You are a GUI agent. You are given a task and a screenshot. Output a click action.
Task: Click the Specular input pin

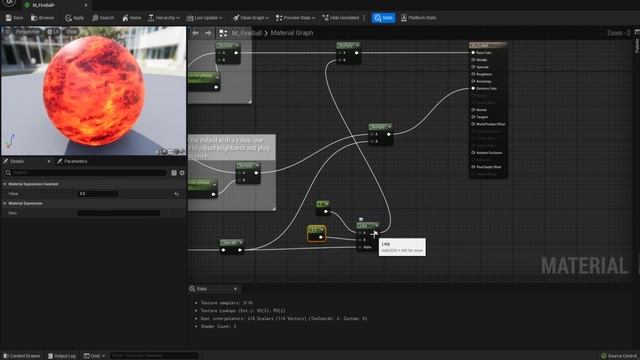473,67
